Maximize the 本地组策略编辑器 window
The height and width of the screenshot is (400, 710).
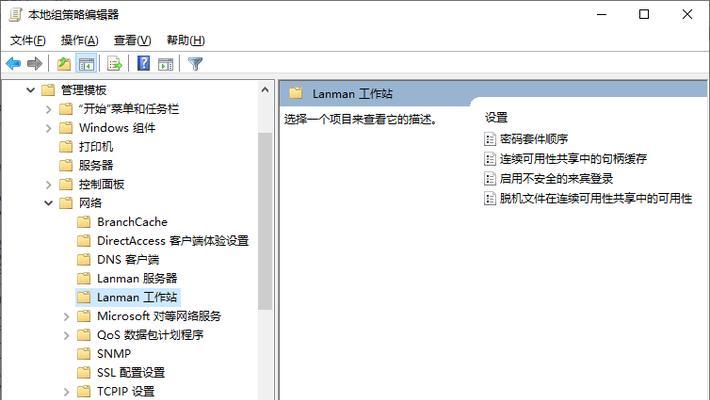pos(644,14)
